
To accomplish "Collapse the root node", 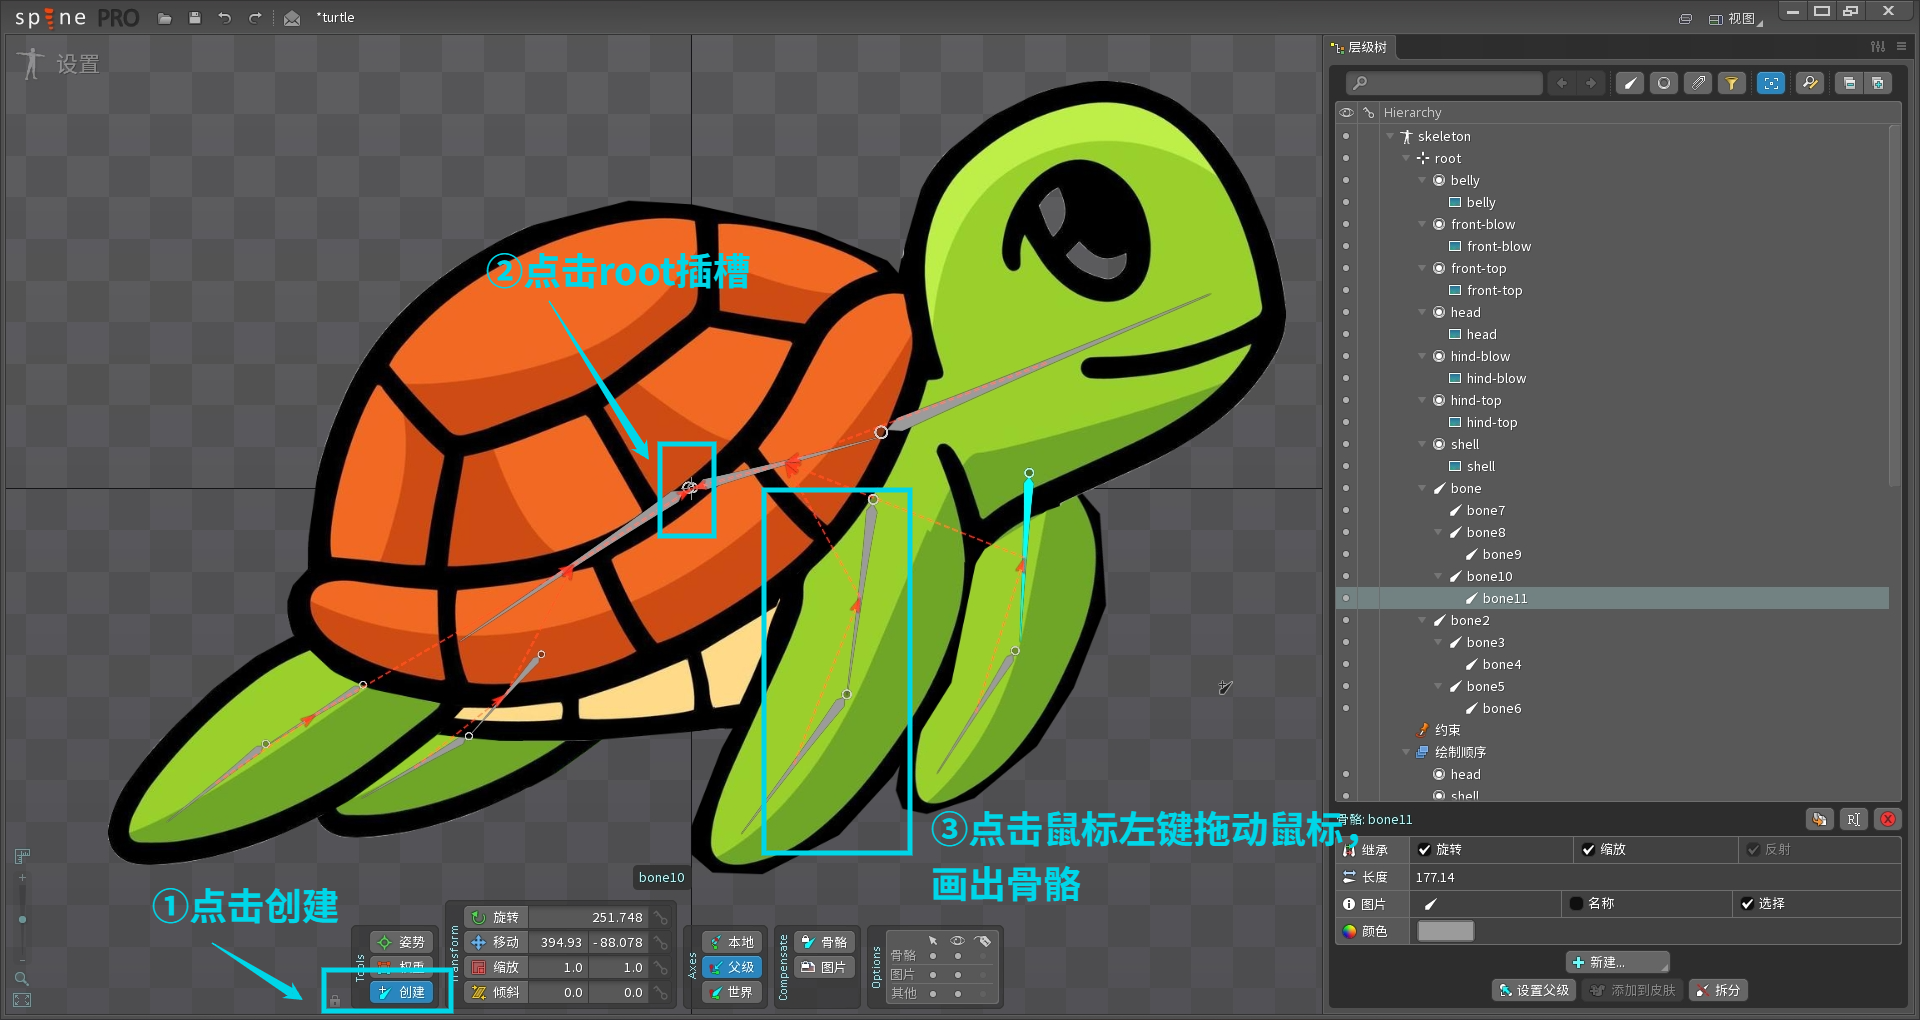I will pyautogui.click(x=1406, y=158).
